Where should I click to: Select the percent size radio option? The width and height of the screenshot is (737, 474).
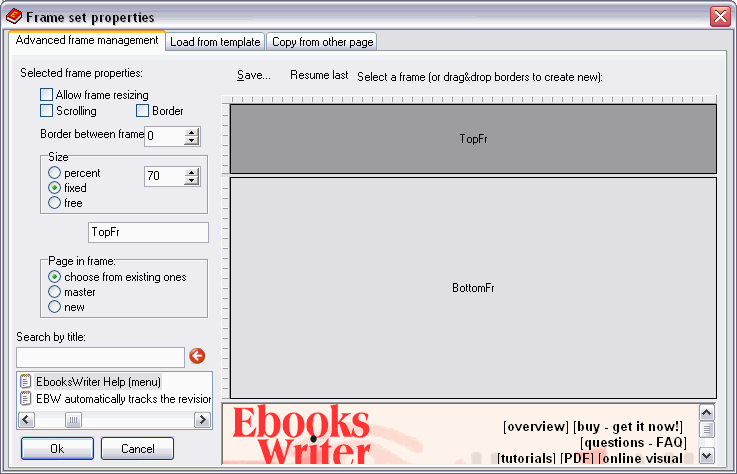click(55, 173)
